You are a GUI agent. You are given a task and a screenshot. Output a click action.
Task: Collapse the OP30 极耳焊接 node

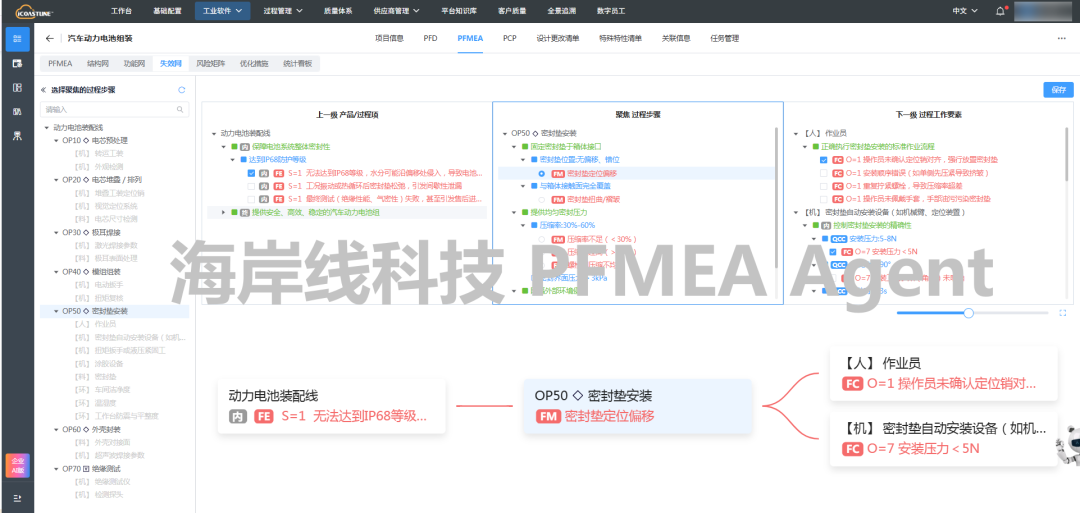(56, 232)
